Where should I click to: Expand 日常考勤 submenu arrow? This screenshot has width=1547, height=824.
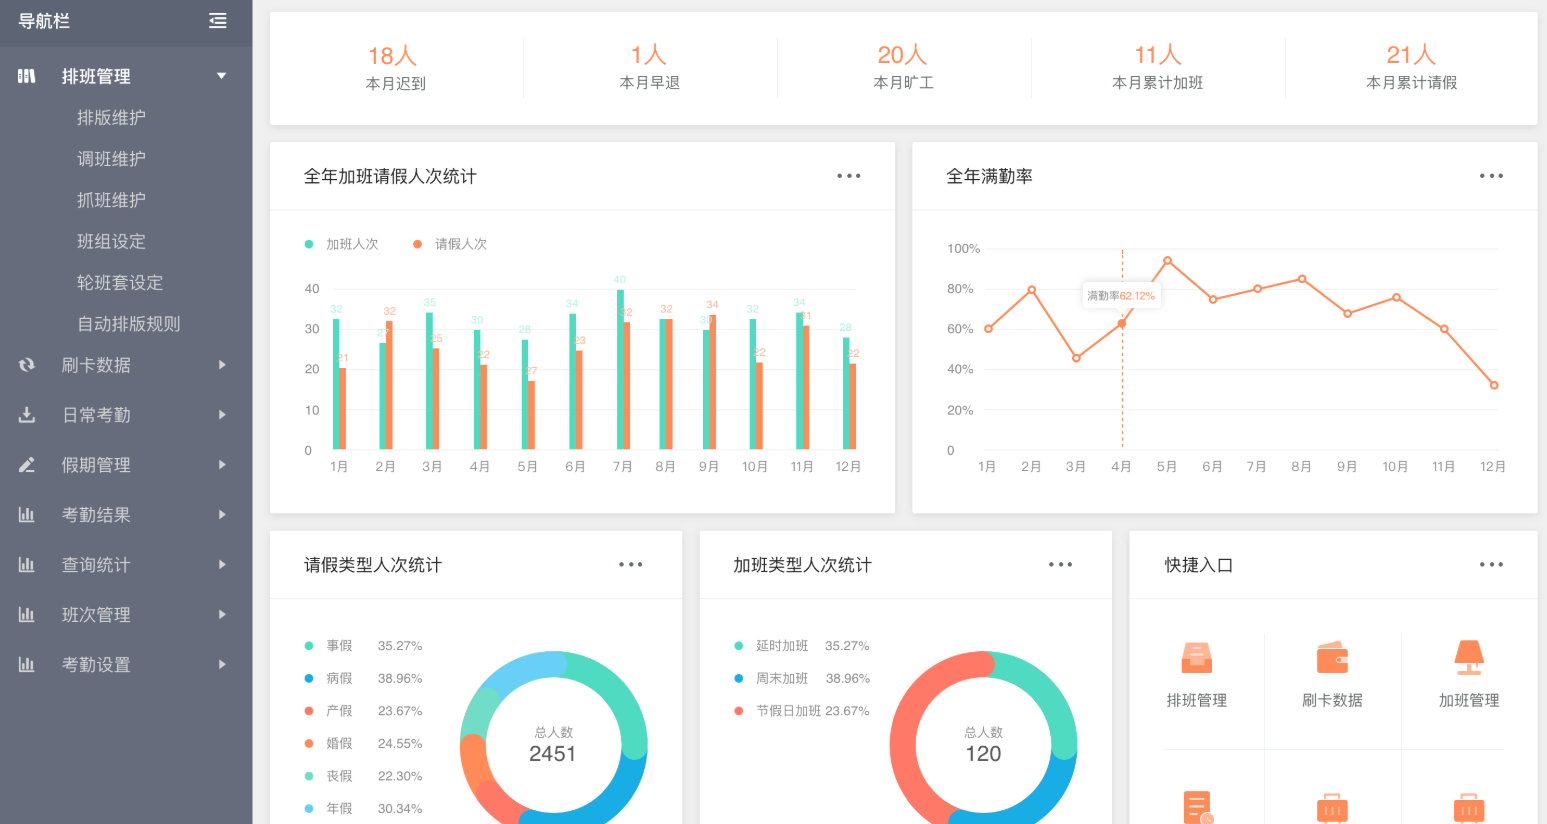pos(222,415)
